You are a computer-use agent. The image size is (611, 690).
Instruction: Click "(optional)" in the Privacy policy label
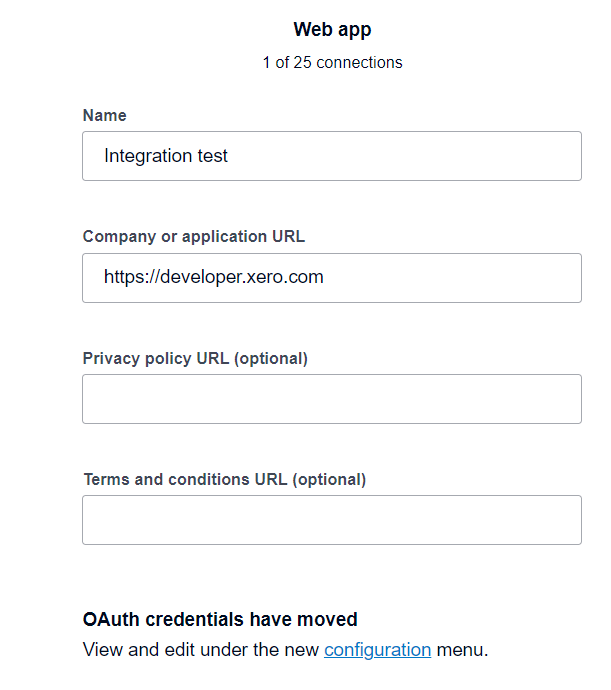tap(271, 359)
